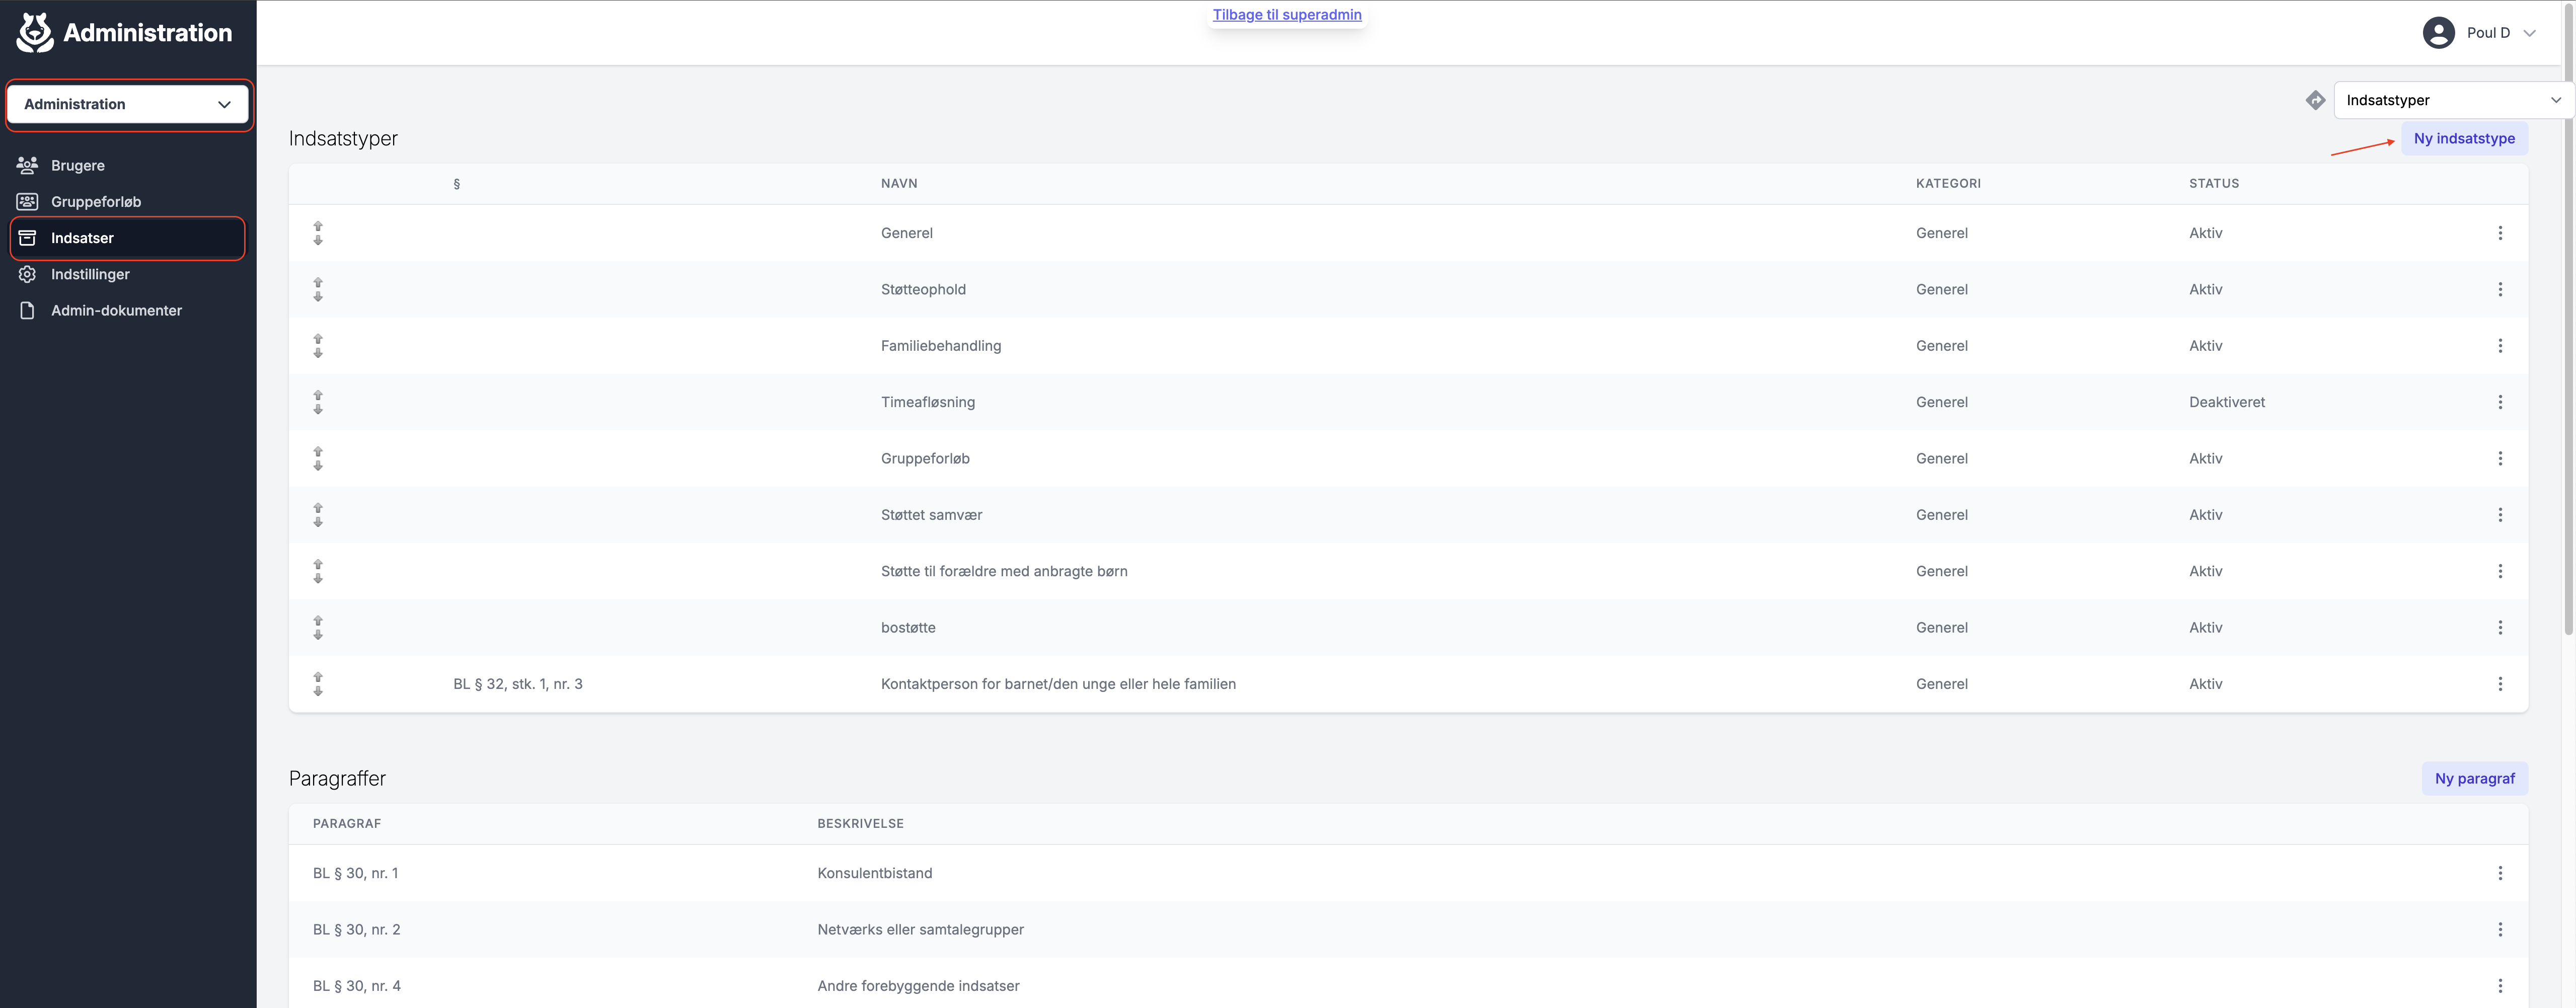Screen dimensions: 2576x1008
Task: Click the diamond icon beside Indsatstyper dropdown
Action: point(2315,100)
